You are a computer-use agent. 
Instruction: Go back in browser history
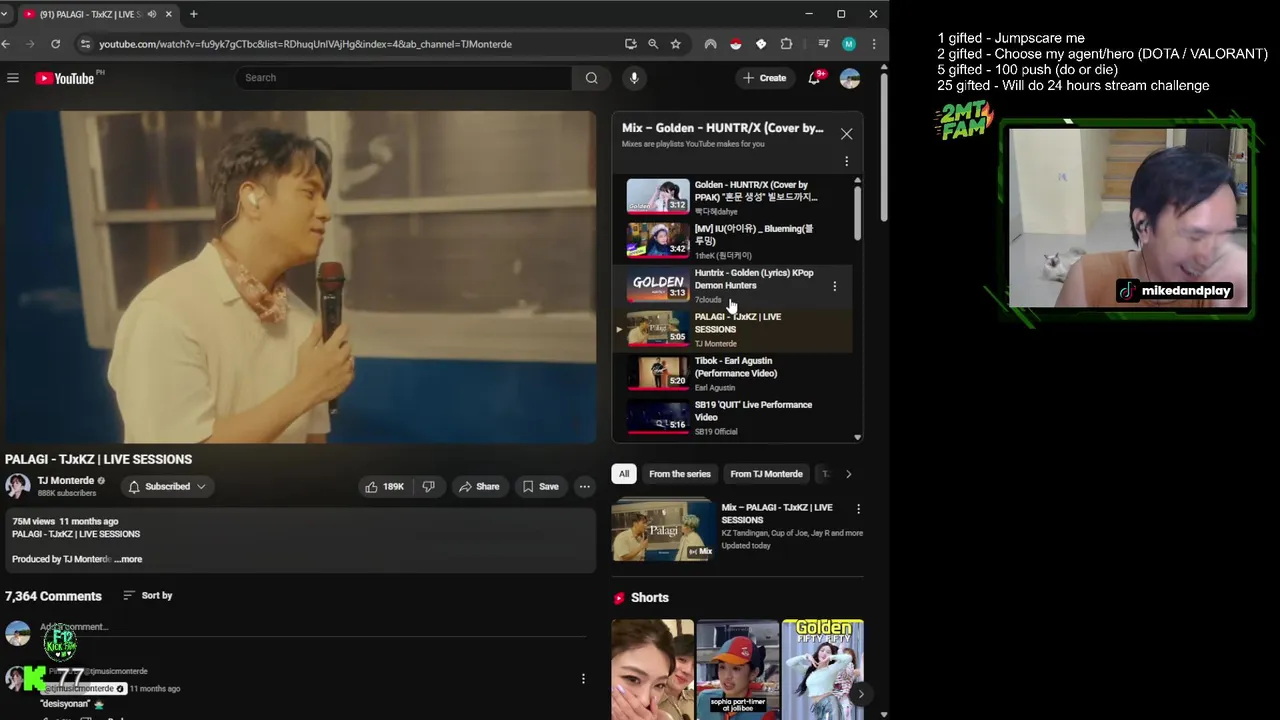tap(7, 44)
